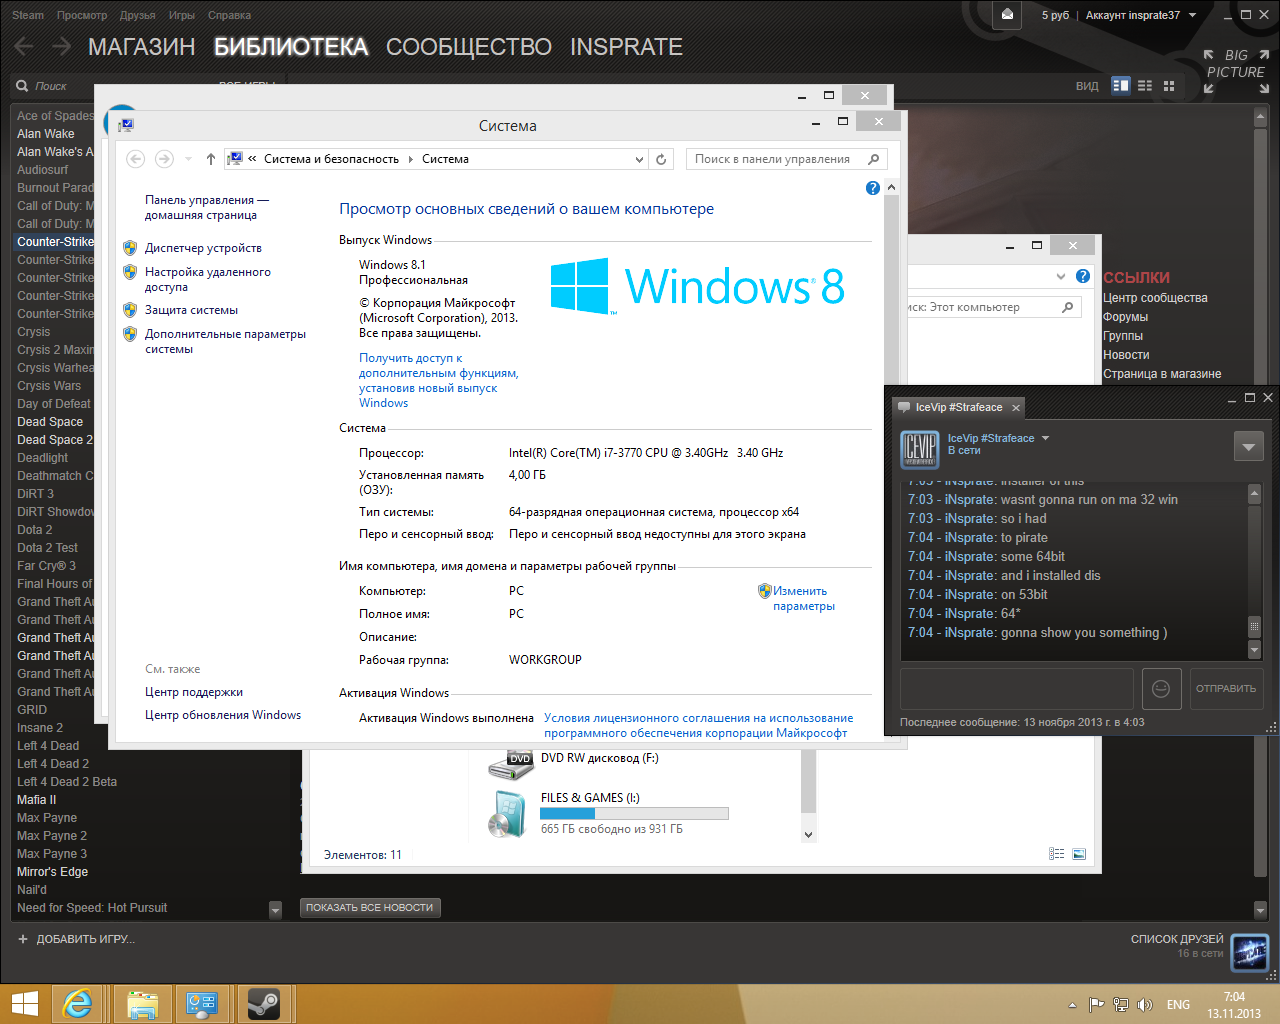Click ПОКАЗАТЬ ВСЕ НОВОСТИ button
Screen dimensions: 1280x1024
370,907
